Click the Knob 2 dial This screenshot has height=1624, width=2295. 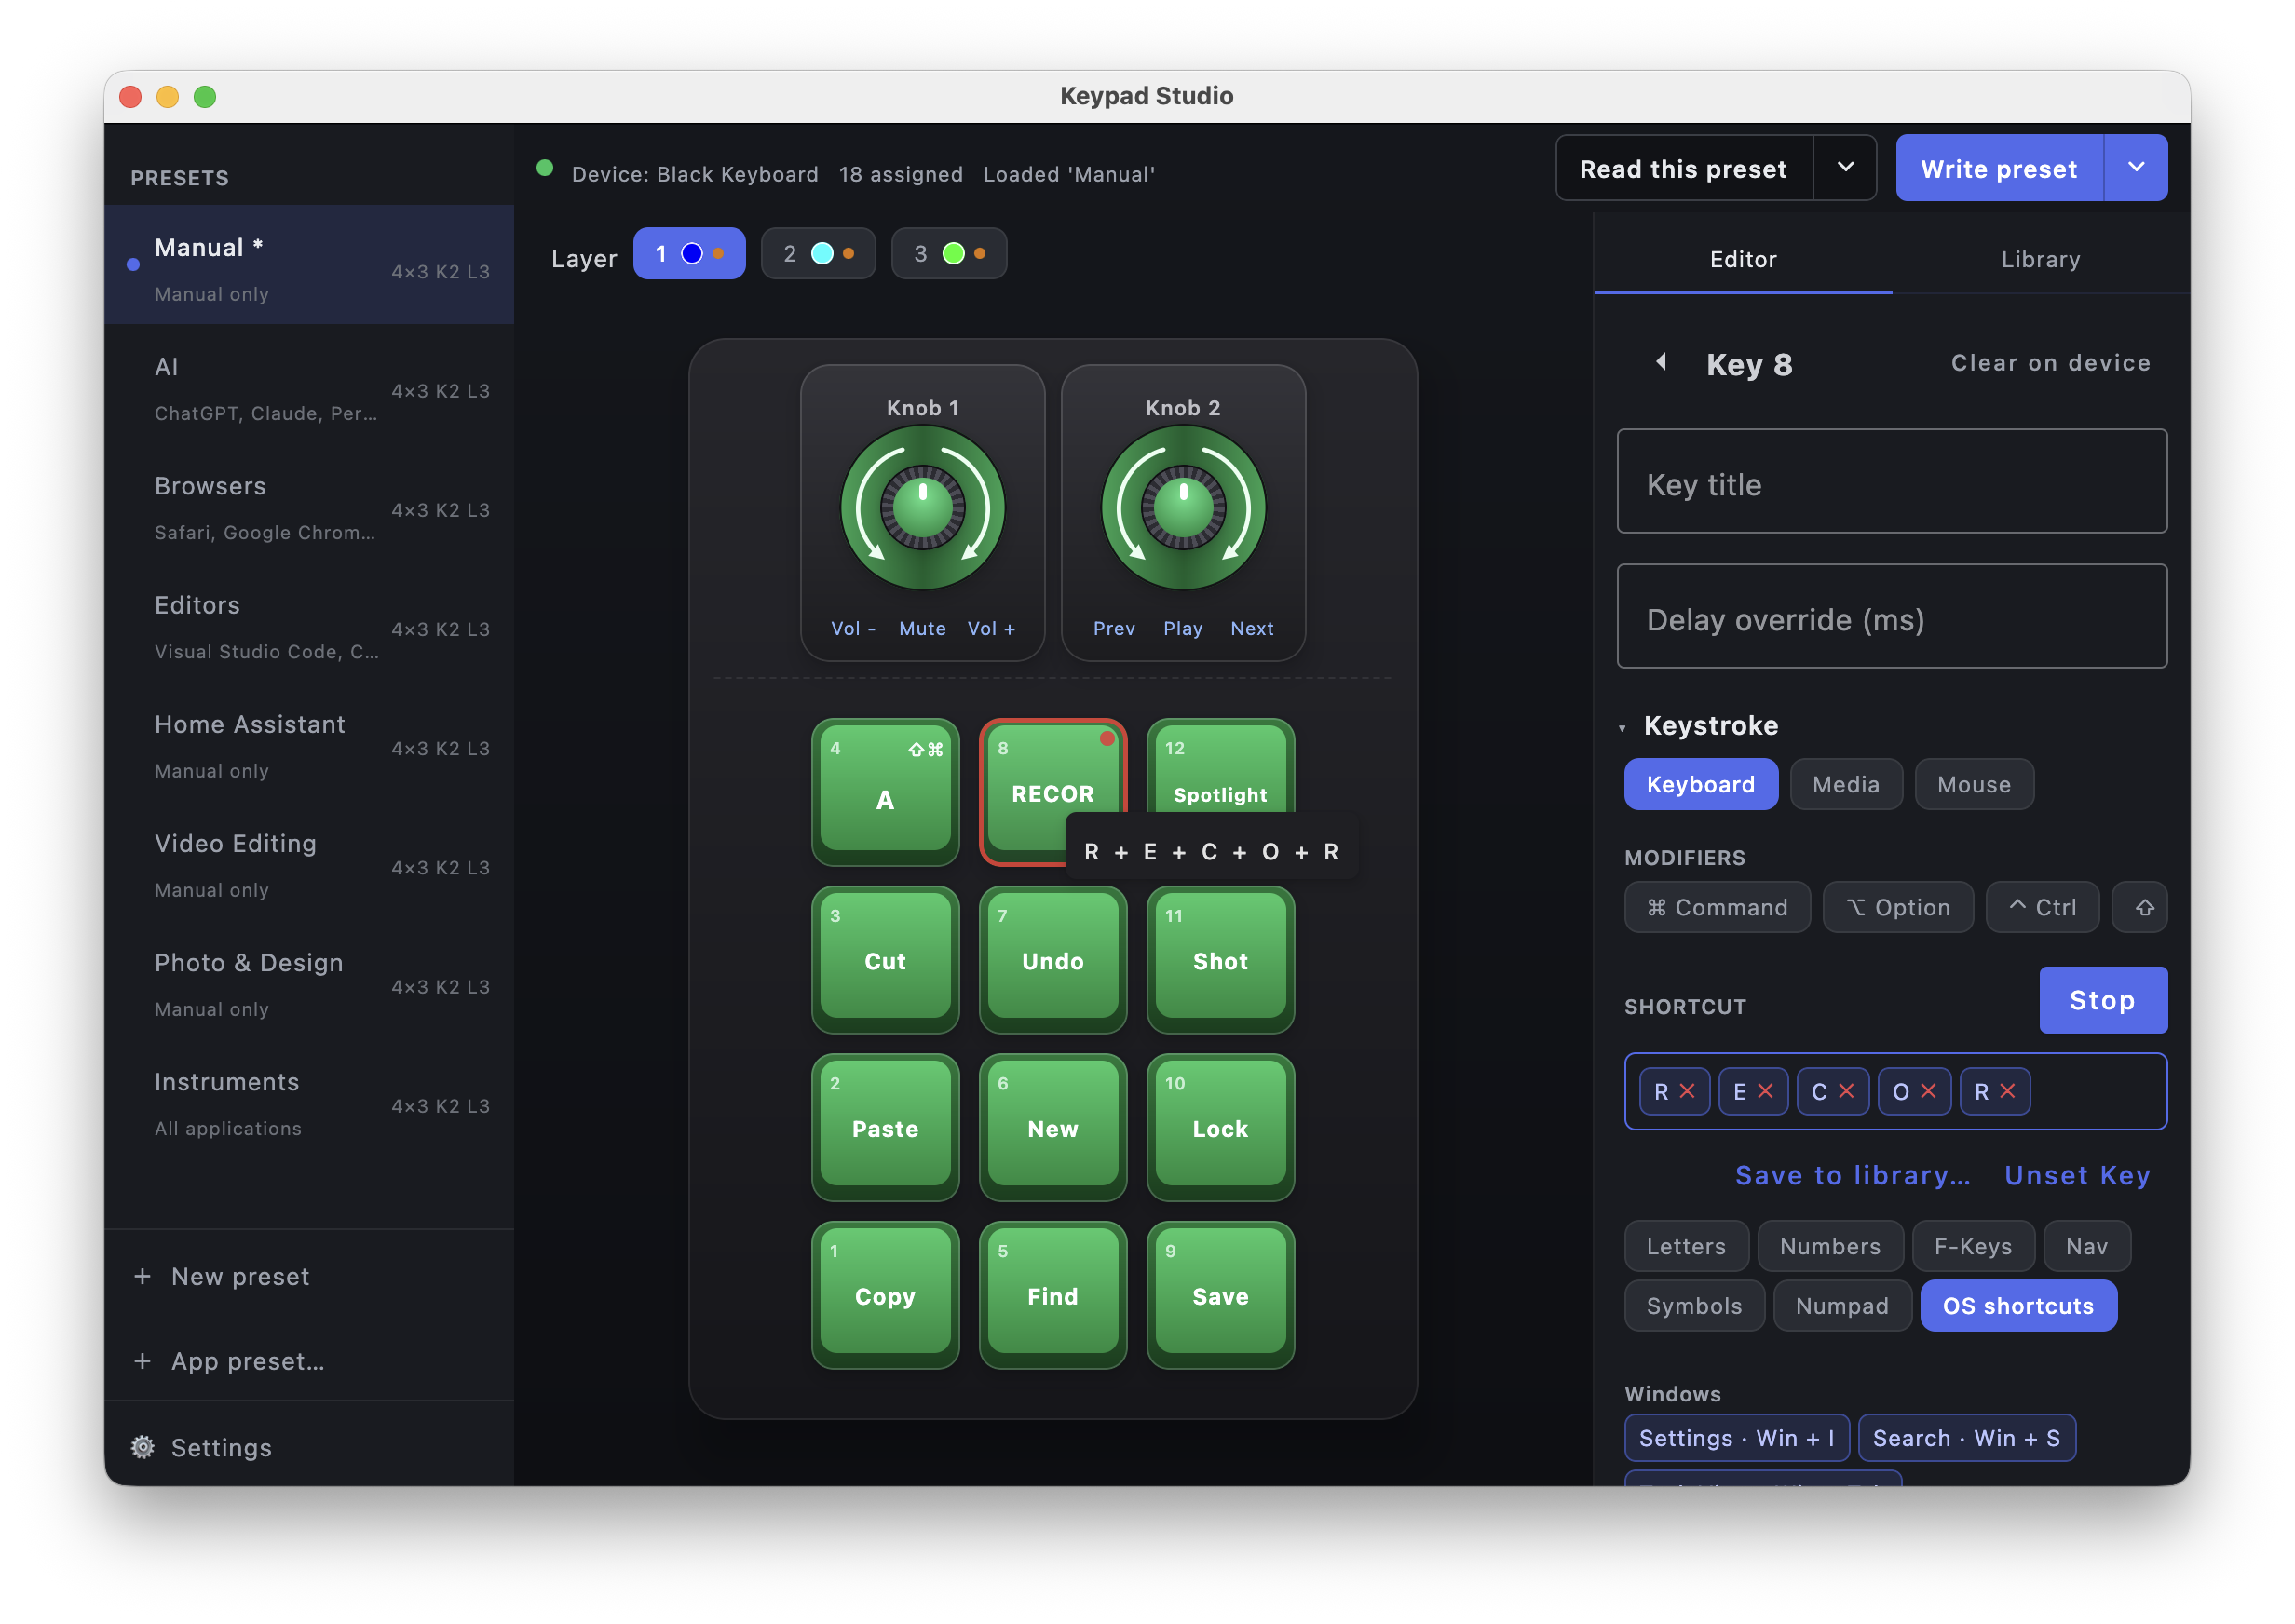pyautogui.click(x=1183, y=508)
